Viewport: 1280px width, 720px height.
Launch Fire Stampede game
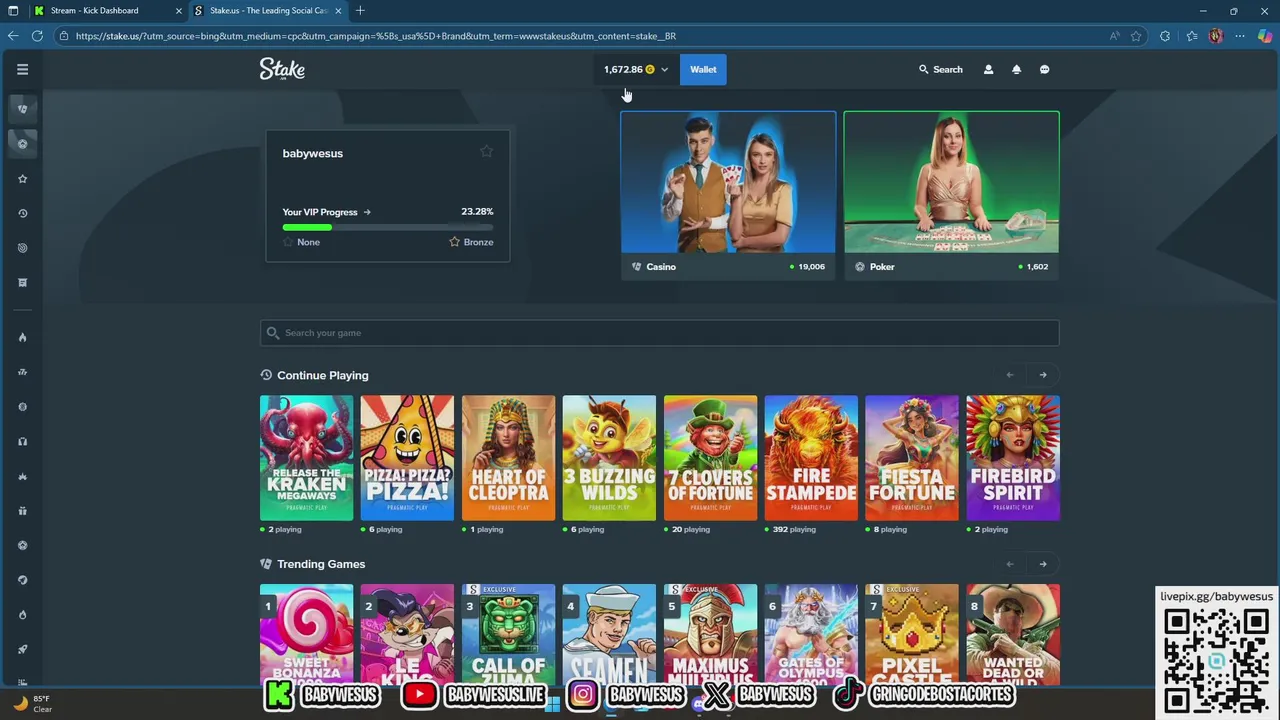(811, 458)
